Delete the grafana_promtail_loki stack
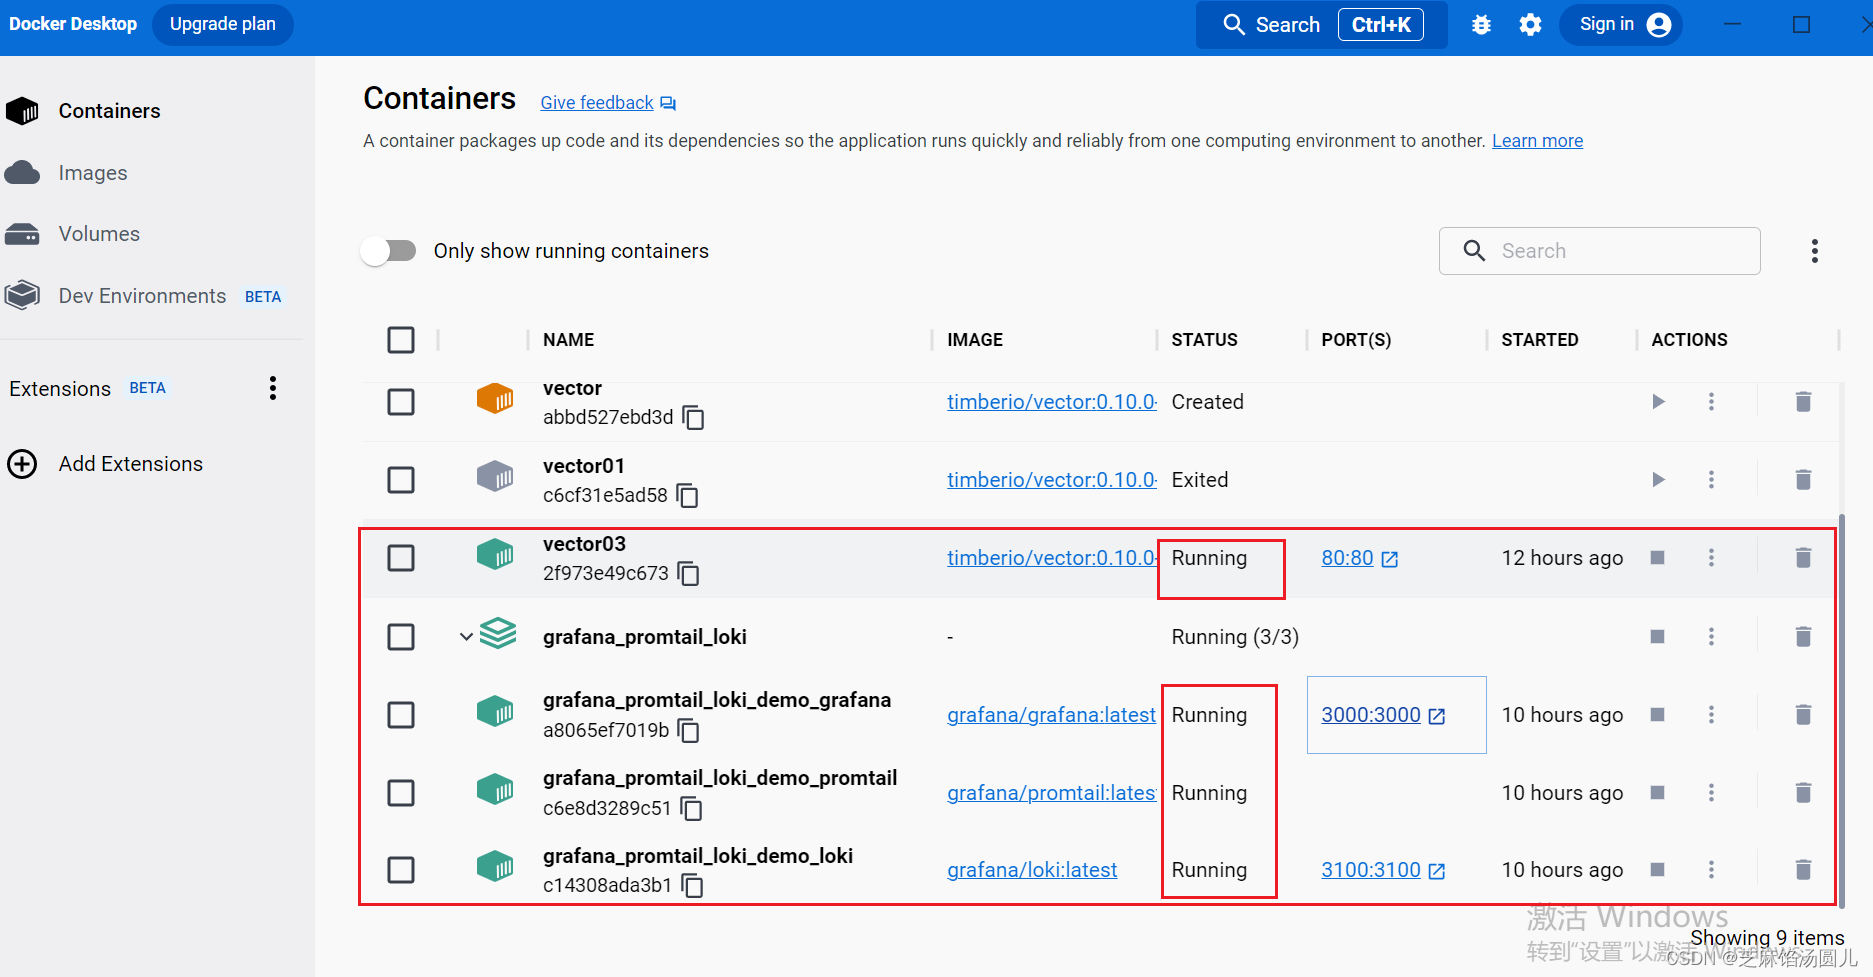1873x977 pixels. (x=1803, y=637)
